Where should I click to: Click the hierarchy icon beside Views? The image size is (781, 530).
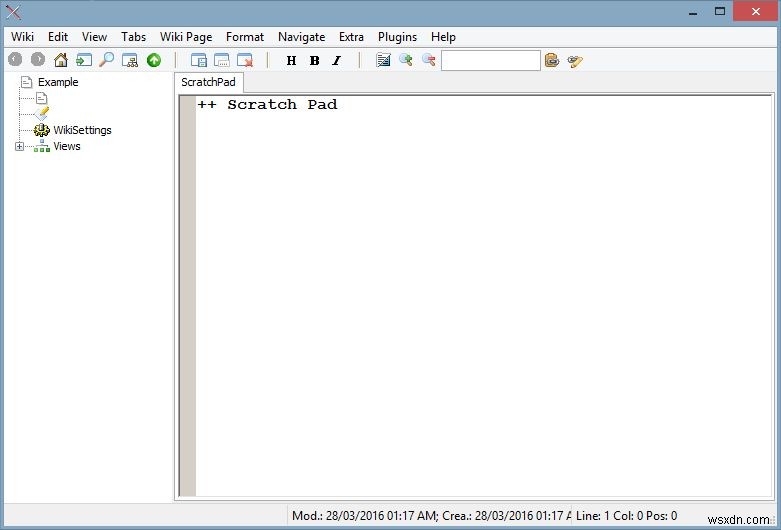pyautogui.click(x=42, y=146)
